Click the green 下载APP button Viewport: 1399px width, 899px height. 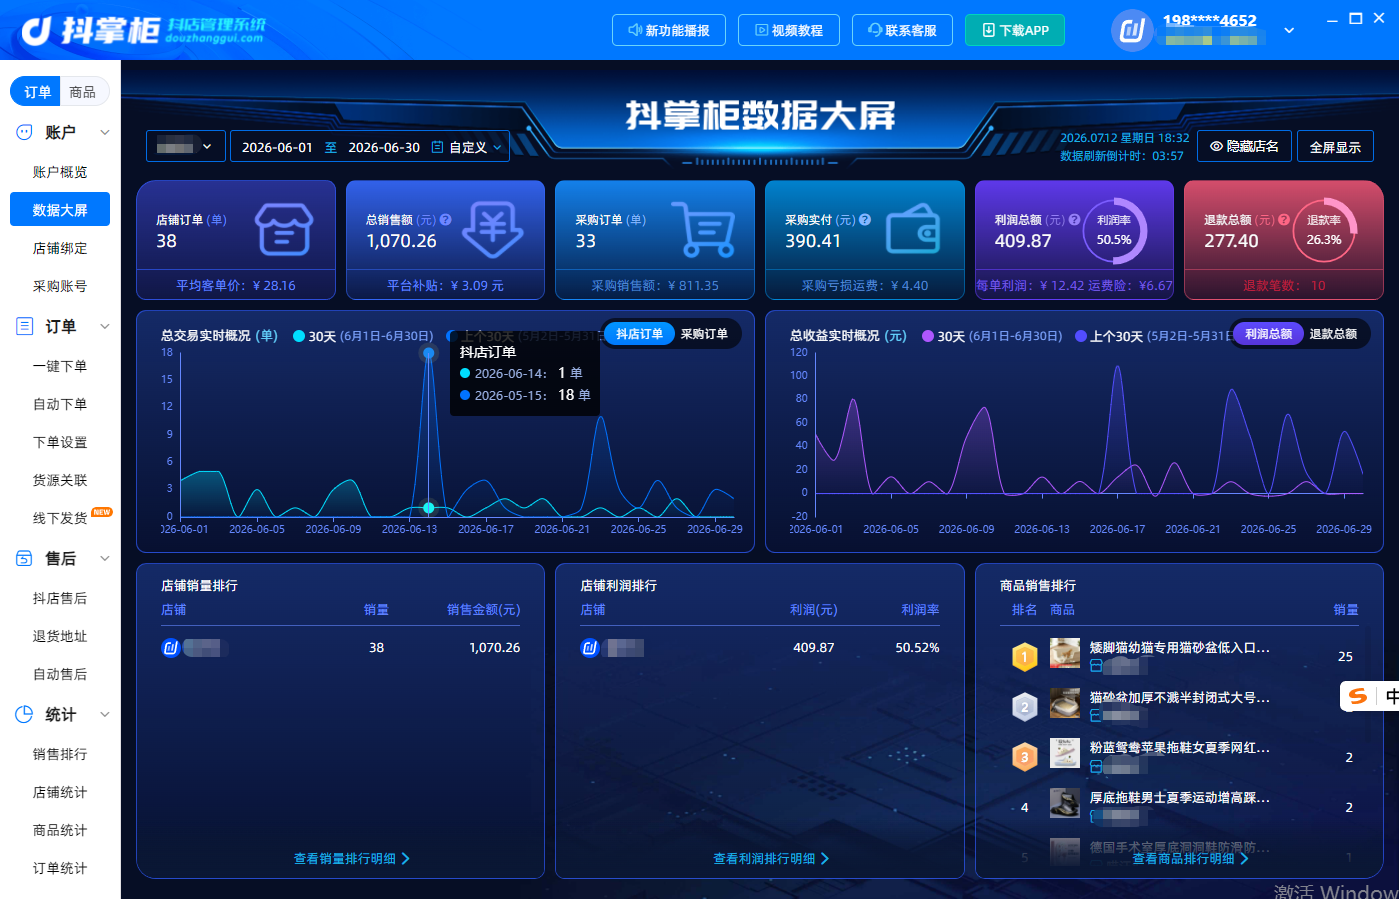[1015, 30]
